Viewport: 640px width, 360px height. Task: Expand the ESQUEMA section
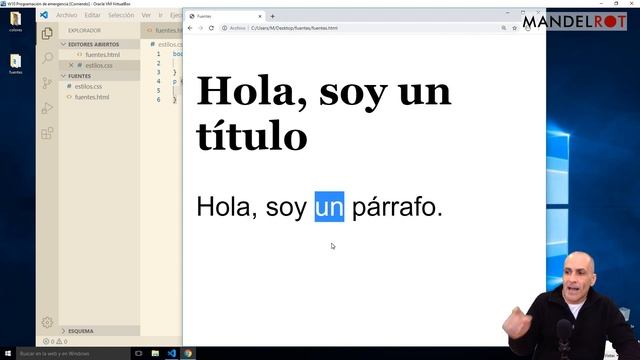[x=100, y=331]
